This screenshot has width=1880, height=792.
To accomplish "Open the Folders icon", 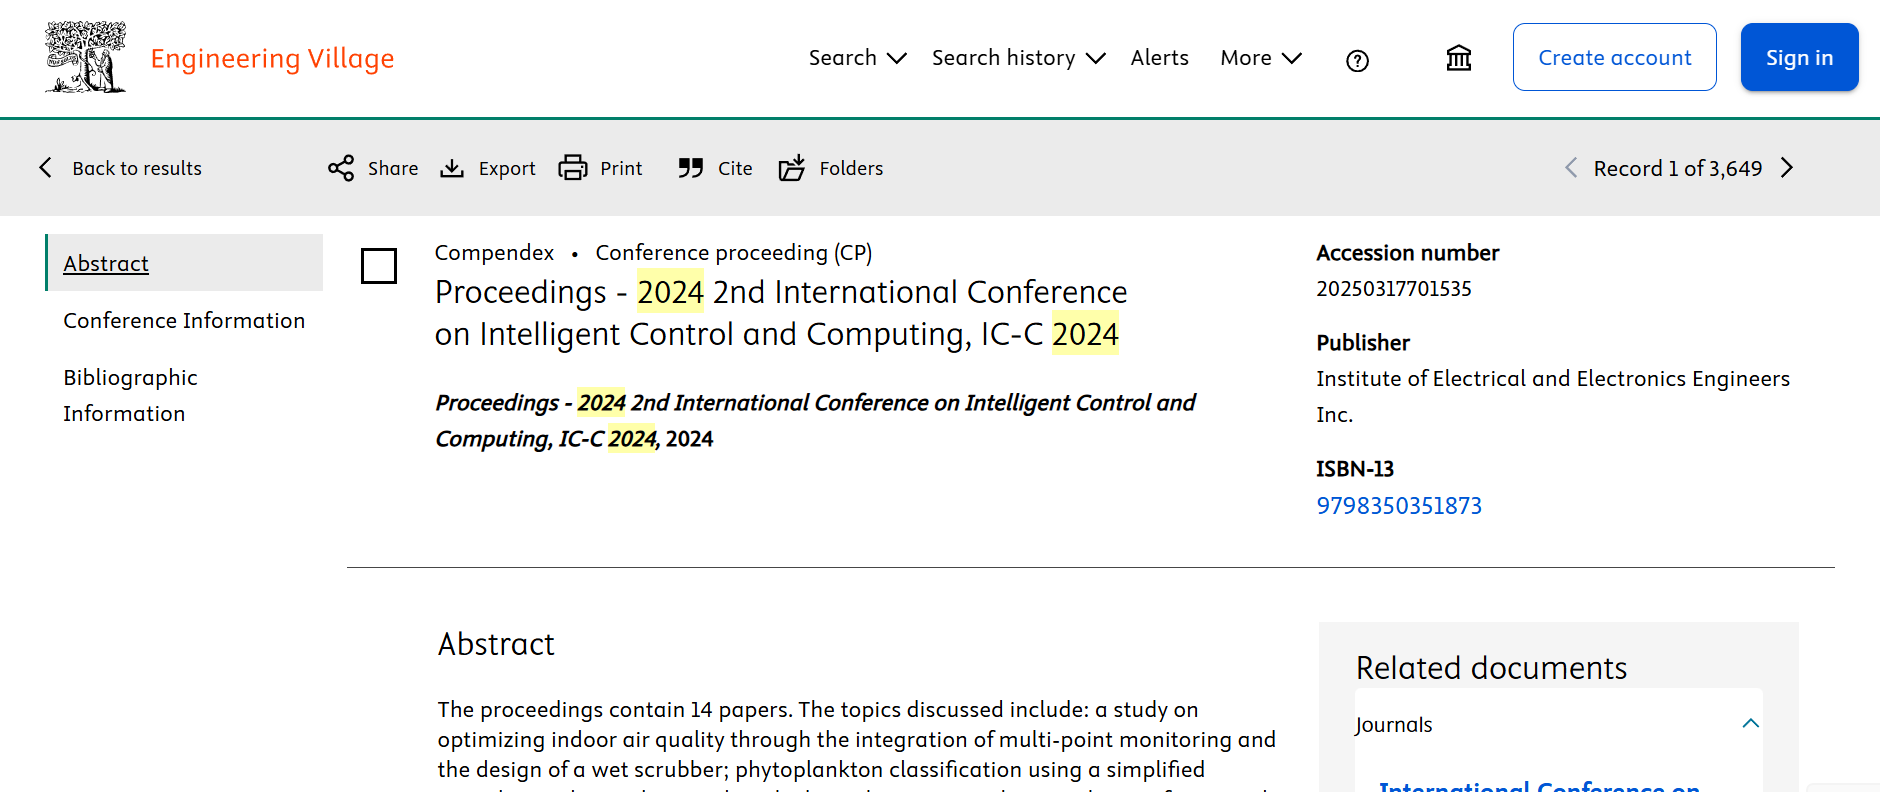I will [x=792, y=168].
